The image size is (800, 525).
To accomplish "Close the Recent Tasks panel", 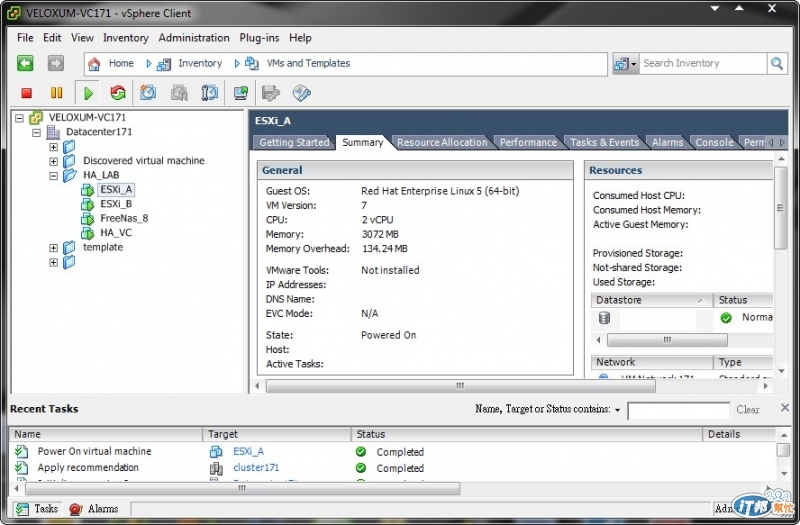I will pyautogui.click(x=785, y=407).
